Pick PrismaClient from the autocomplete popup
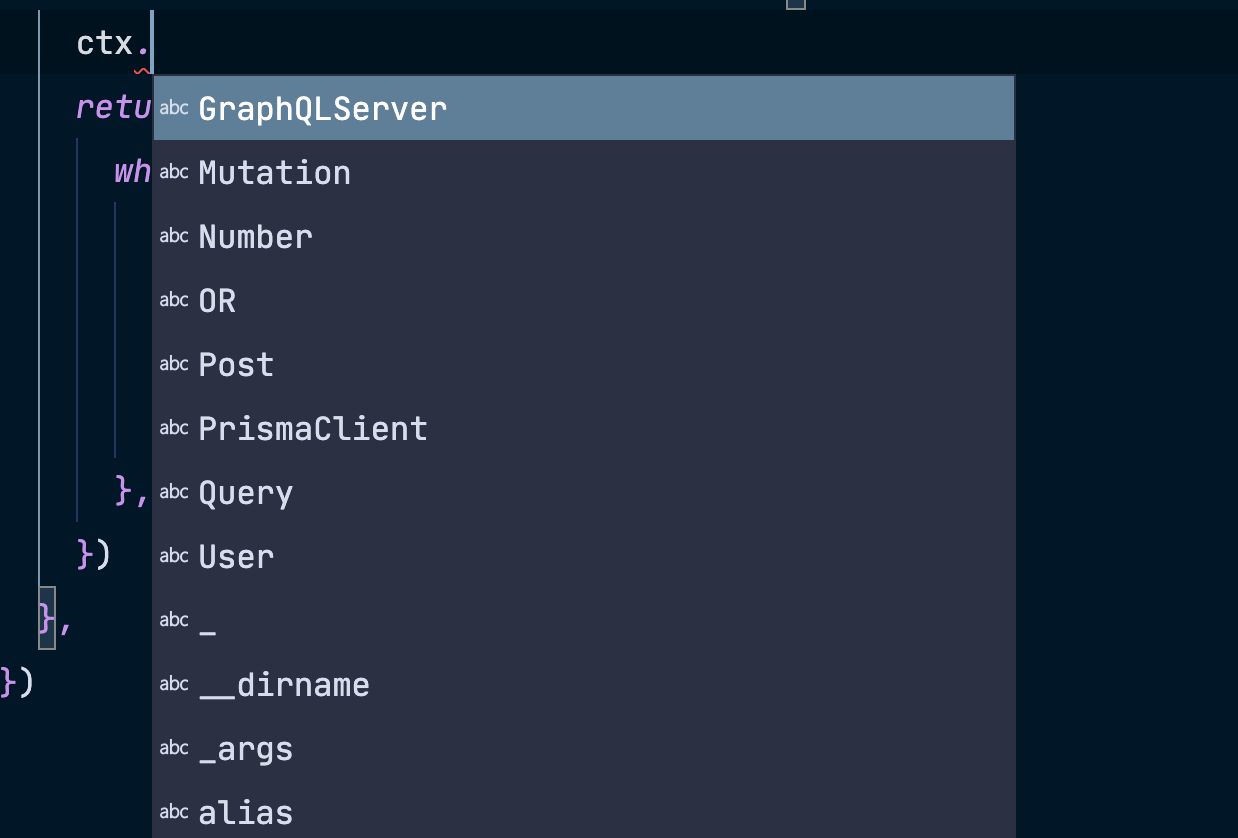Screen dimensions: 1238x838 coord(312,428)
